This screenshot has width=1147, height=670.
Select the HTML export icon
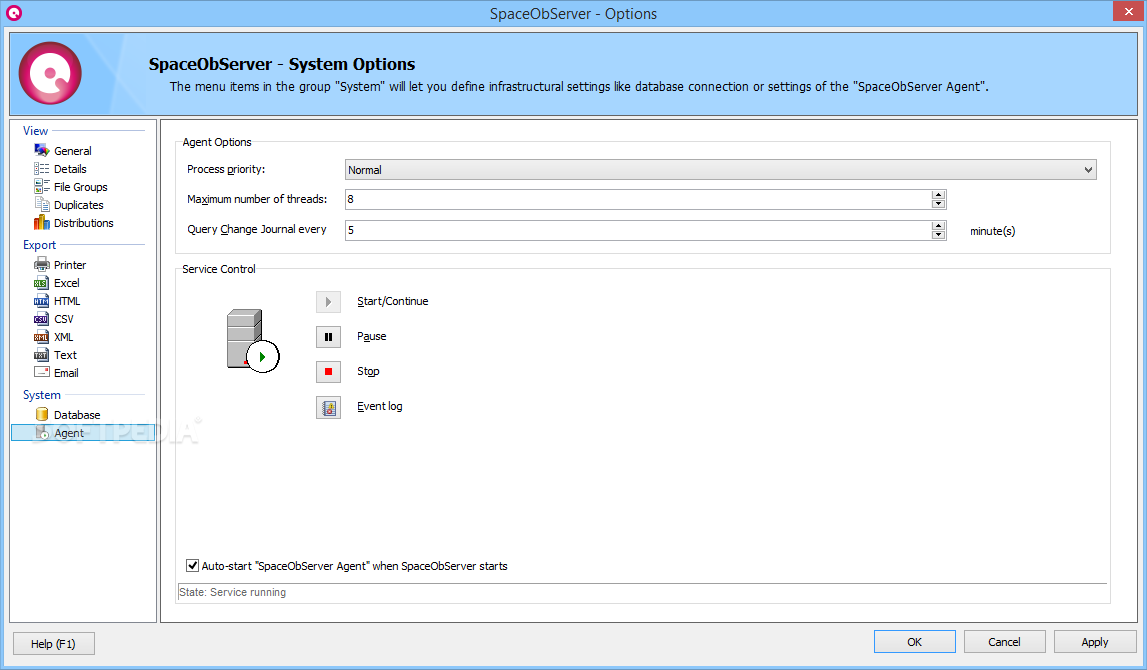pyautogui.click(x=42, y=301)
